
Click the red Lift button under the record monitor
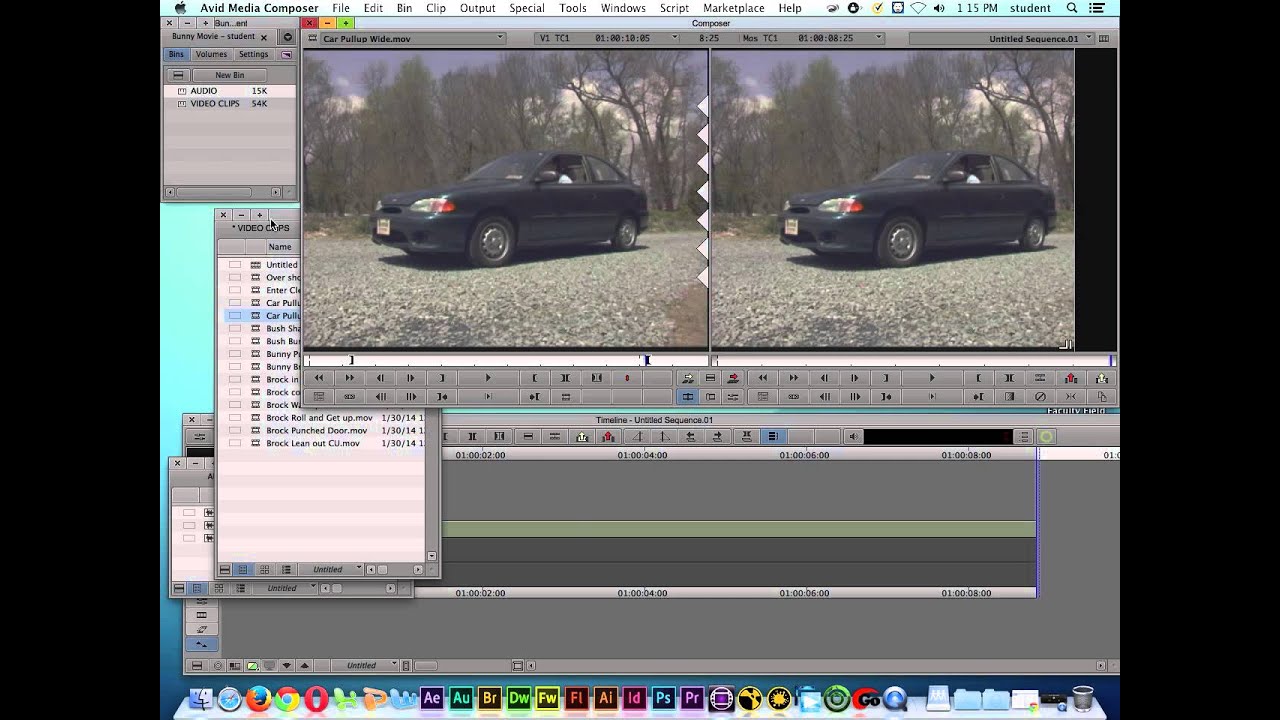point(1071,378)
